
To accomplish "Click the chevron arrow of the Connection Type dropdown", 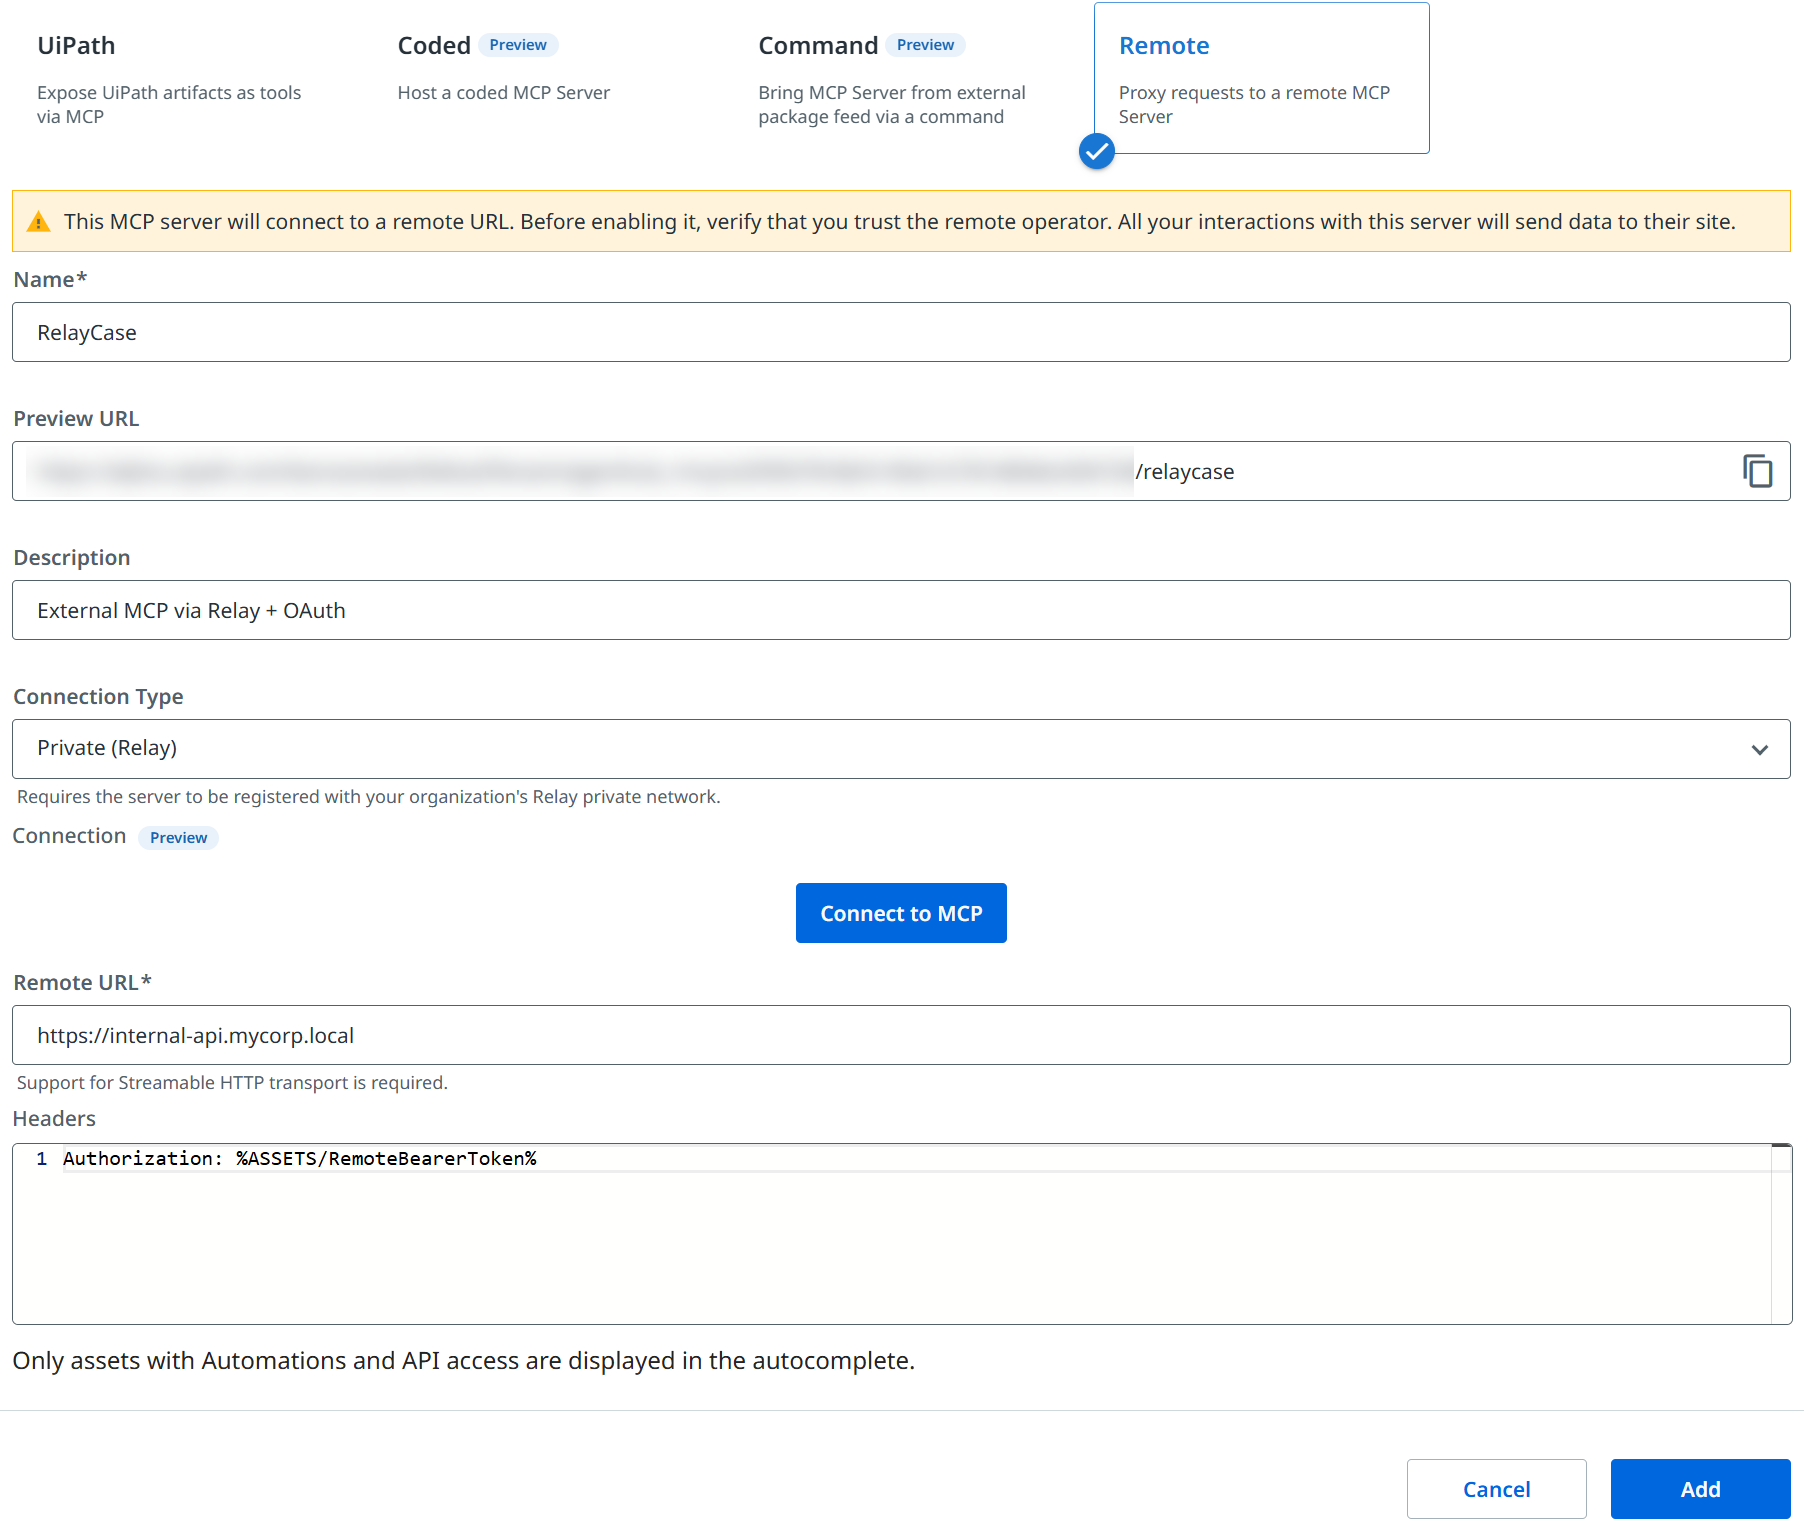I will [1760, 750].
